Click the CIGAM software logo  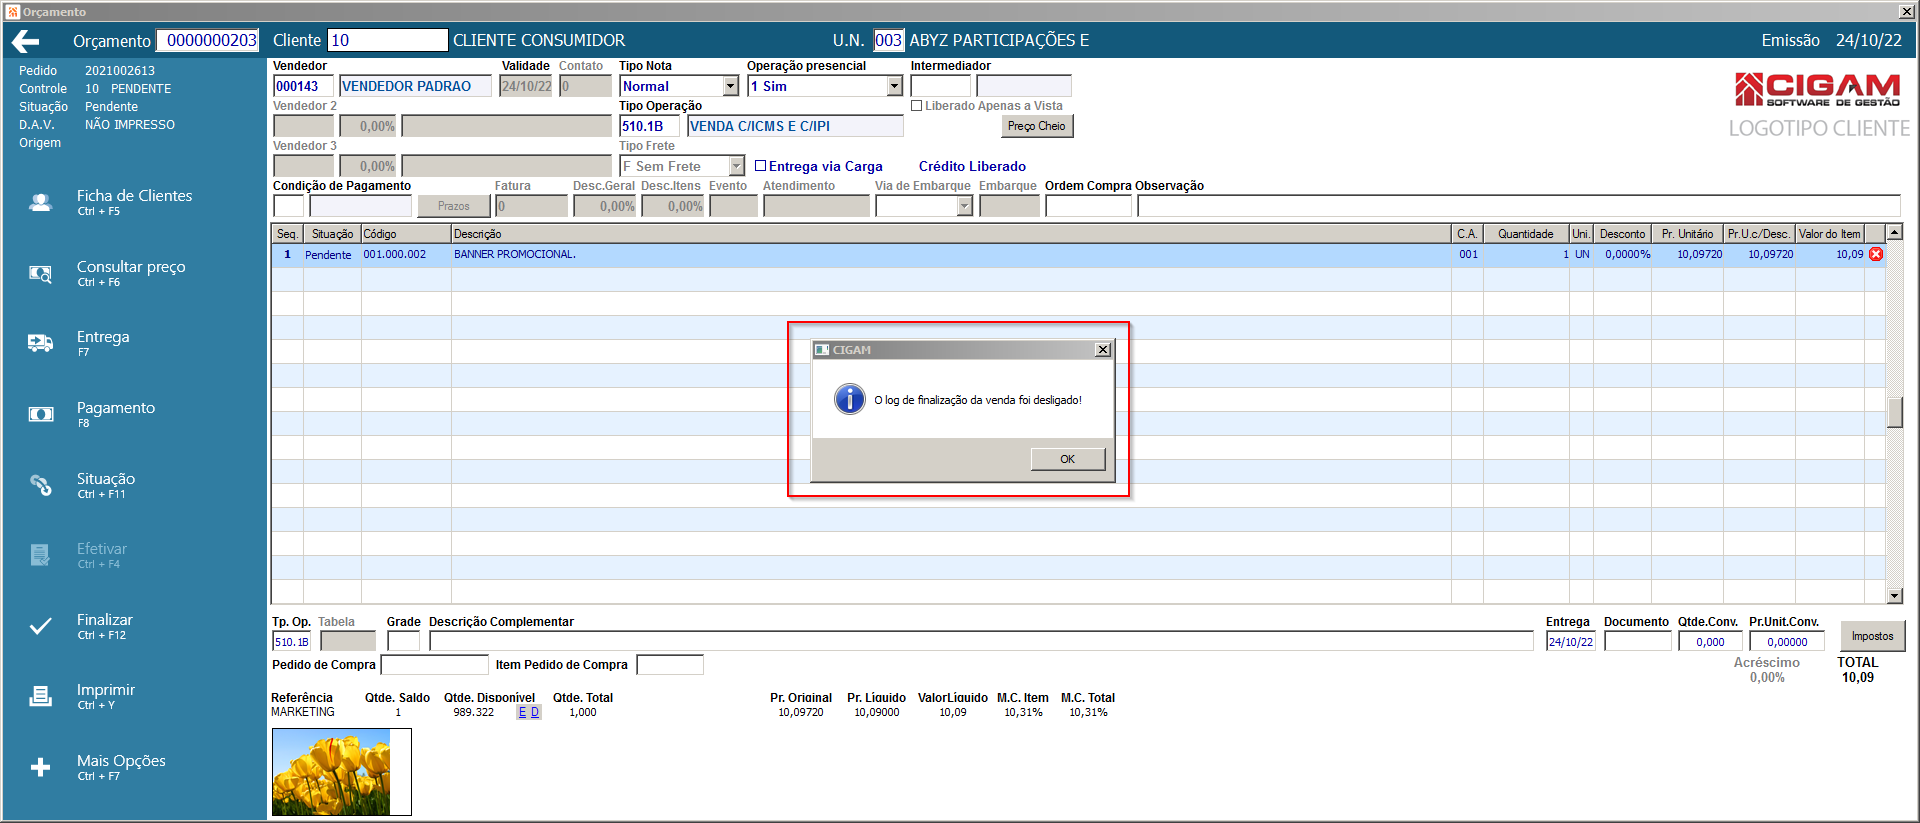pos(1818,90)
